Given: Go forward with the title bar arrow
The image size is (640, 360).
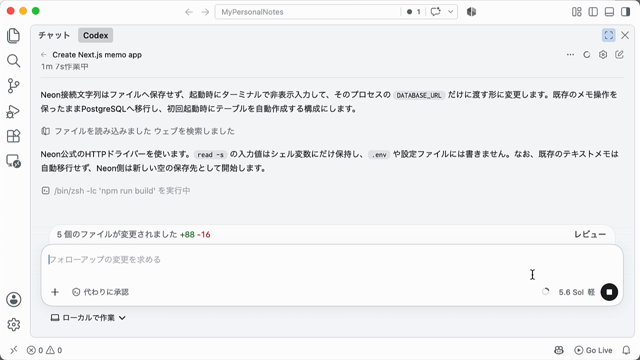Looking at the screenshot, I should pos(205,12).
